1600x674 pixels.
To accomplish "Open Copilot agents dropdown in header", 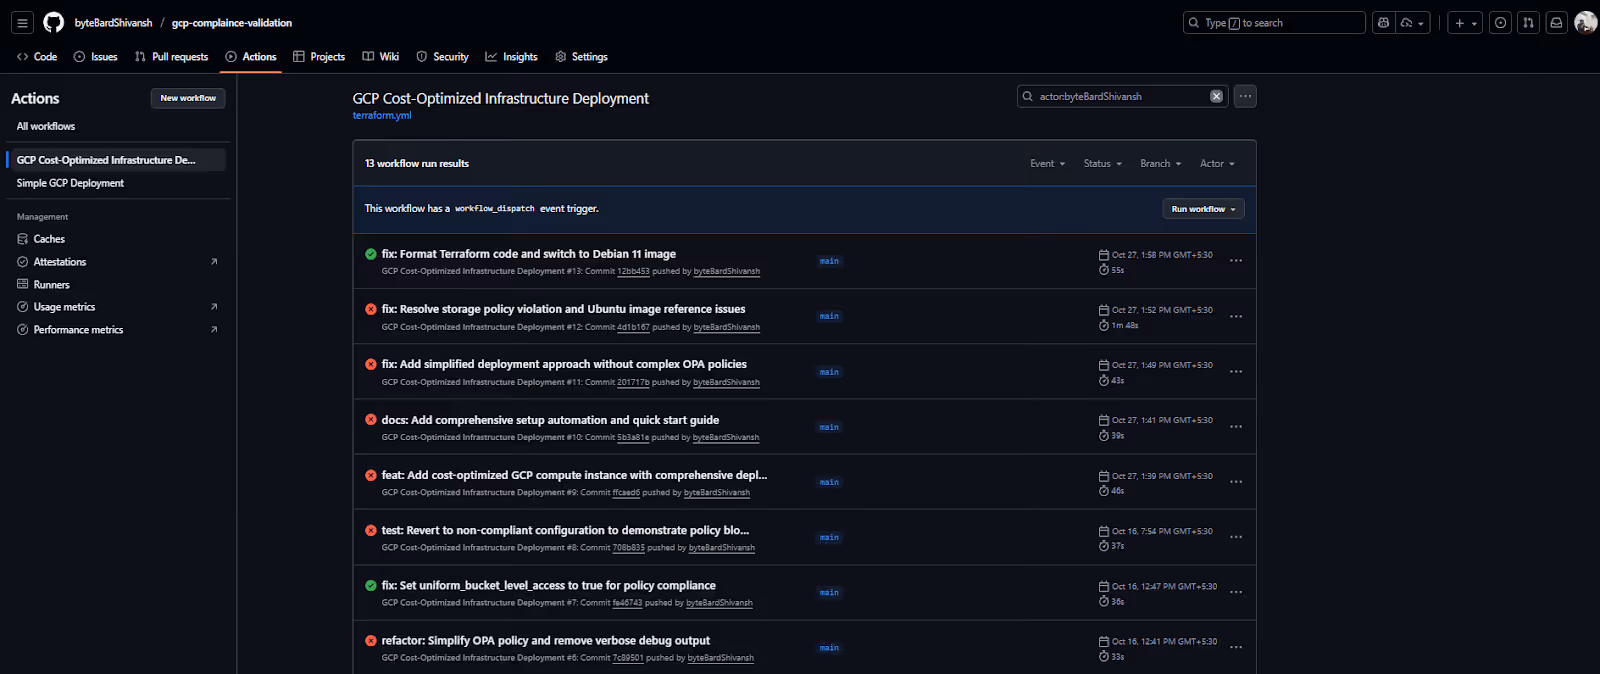I will click(1412, 23).
